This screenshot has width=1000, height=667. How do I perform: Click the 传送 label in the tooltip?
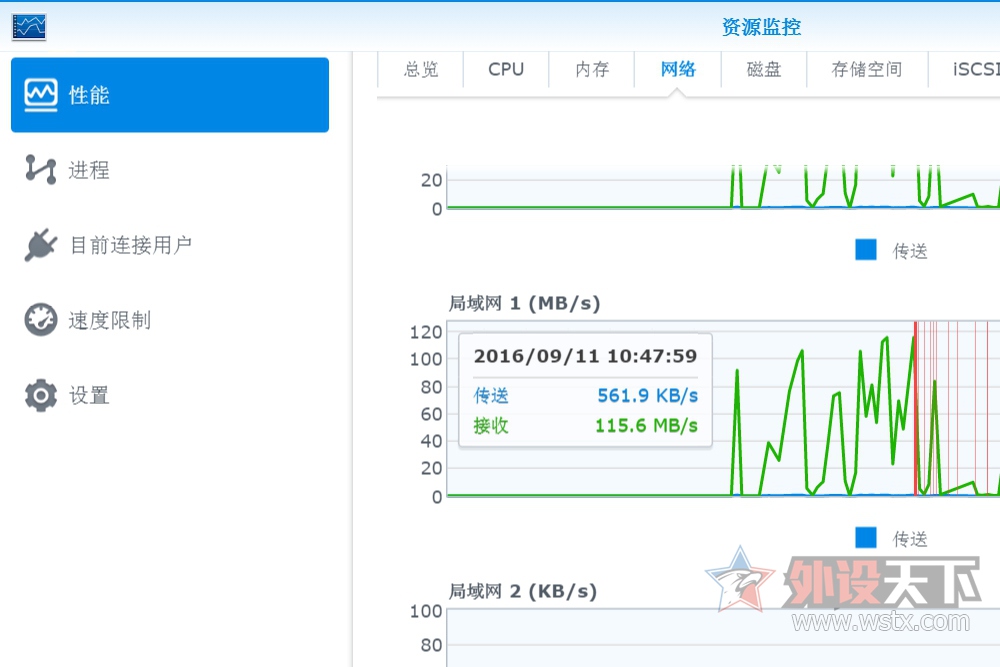click(490, 395)
